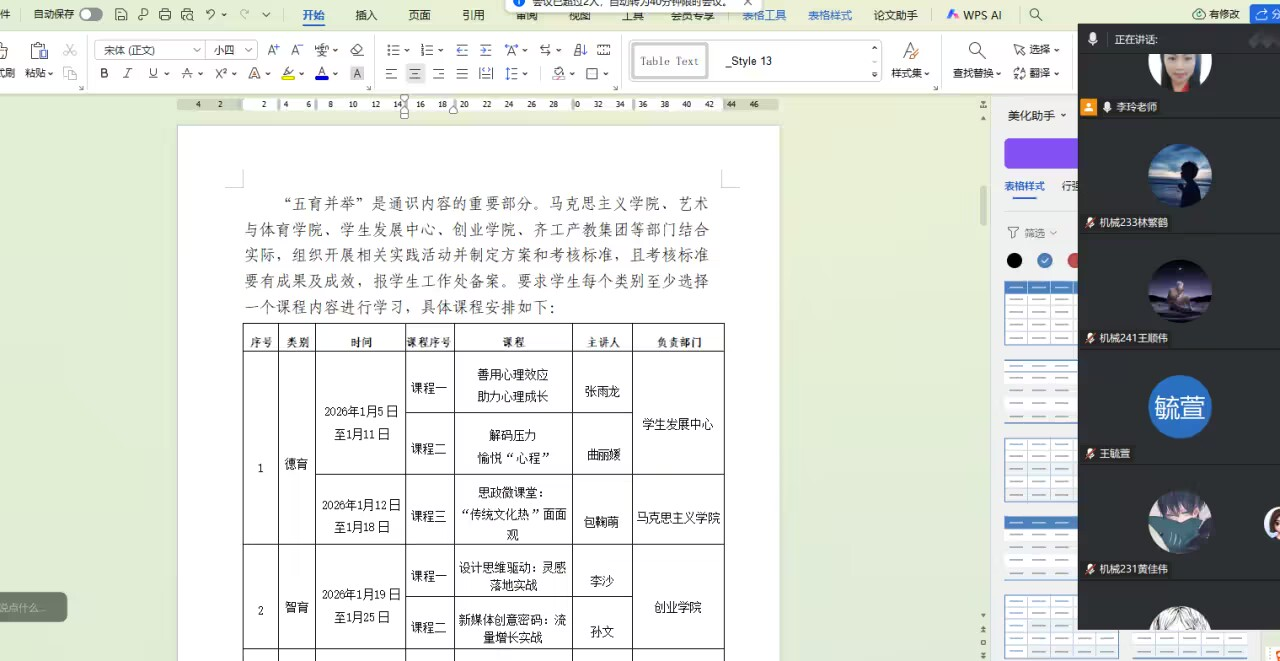Apply italic formatting with the I icon
This screenshot has width=1280, height=661.
pos(127,74)
